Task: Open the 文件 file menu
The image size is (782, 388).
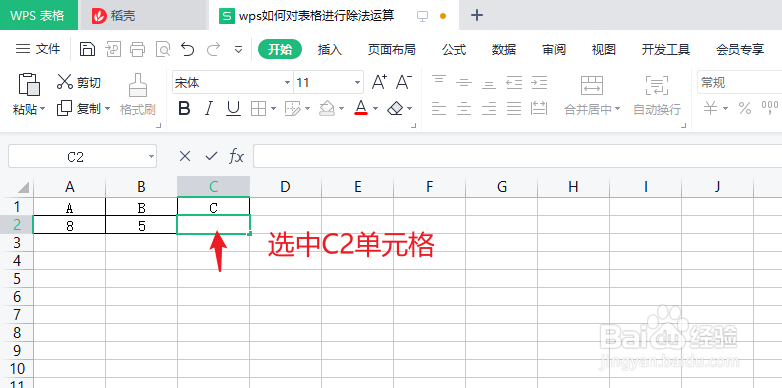Action: coord(38,49)
